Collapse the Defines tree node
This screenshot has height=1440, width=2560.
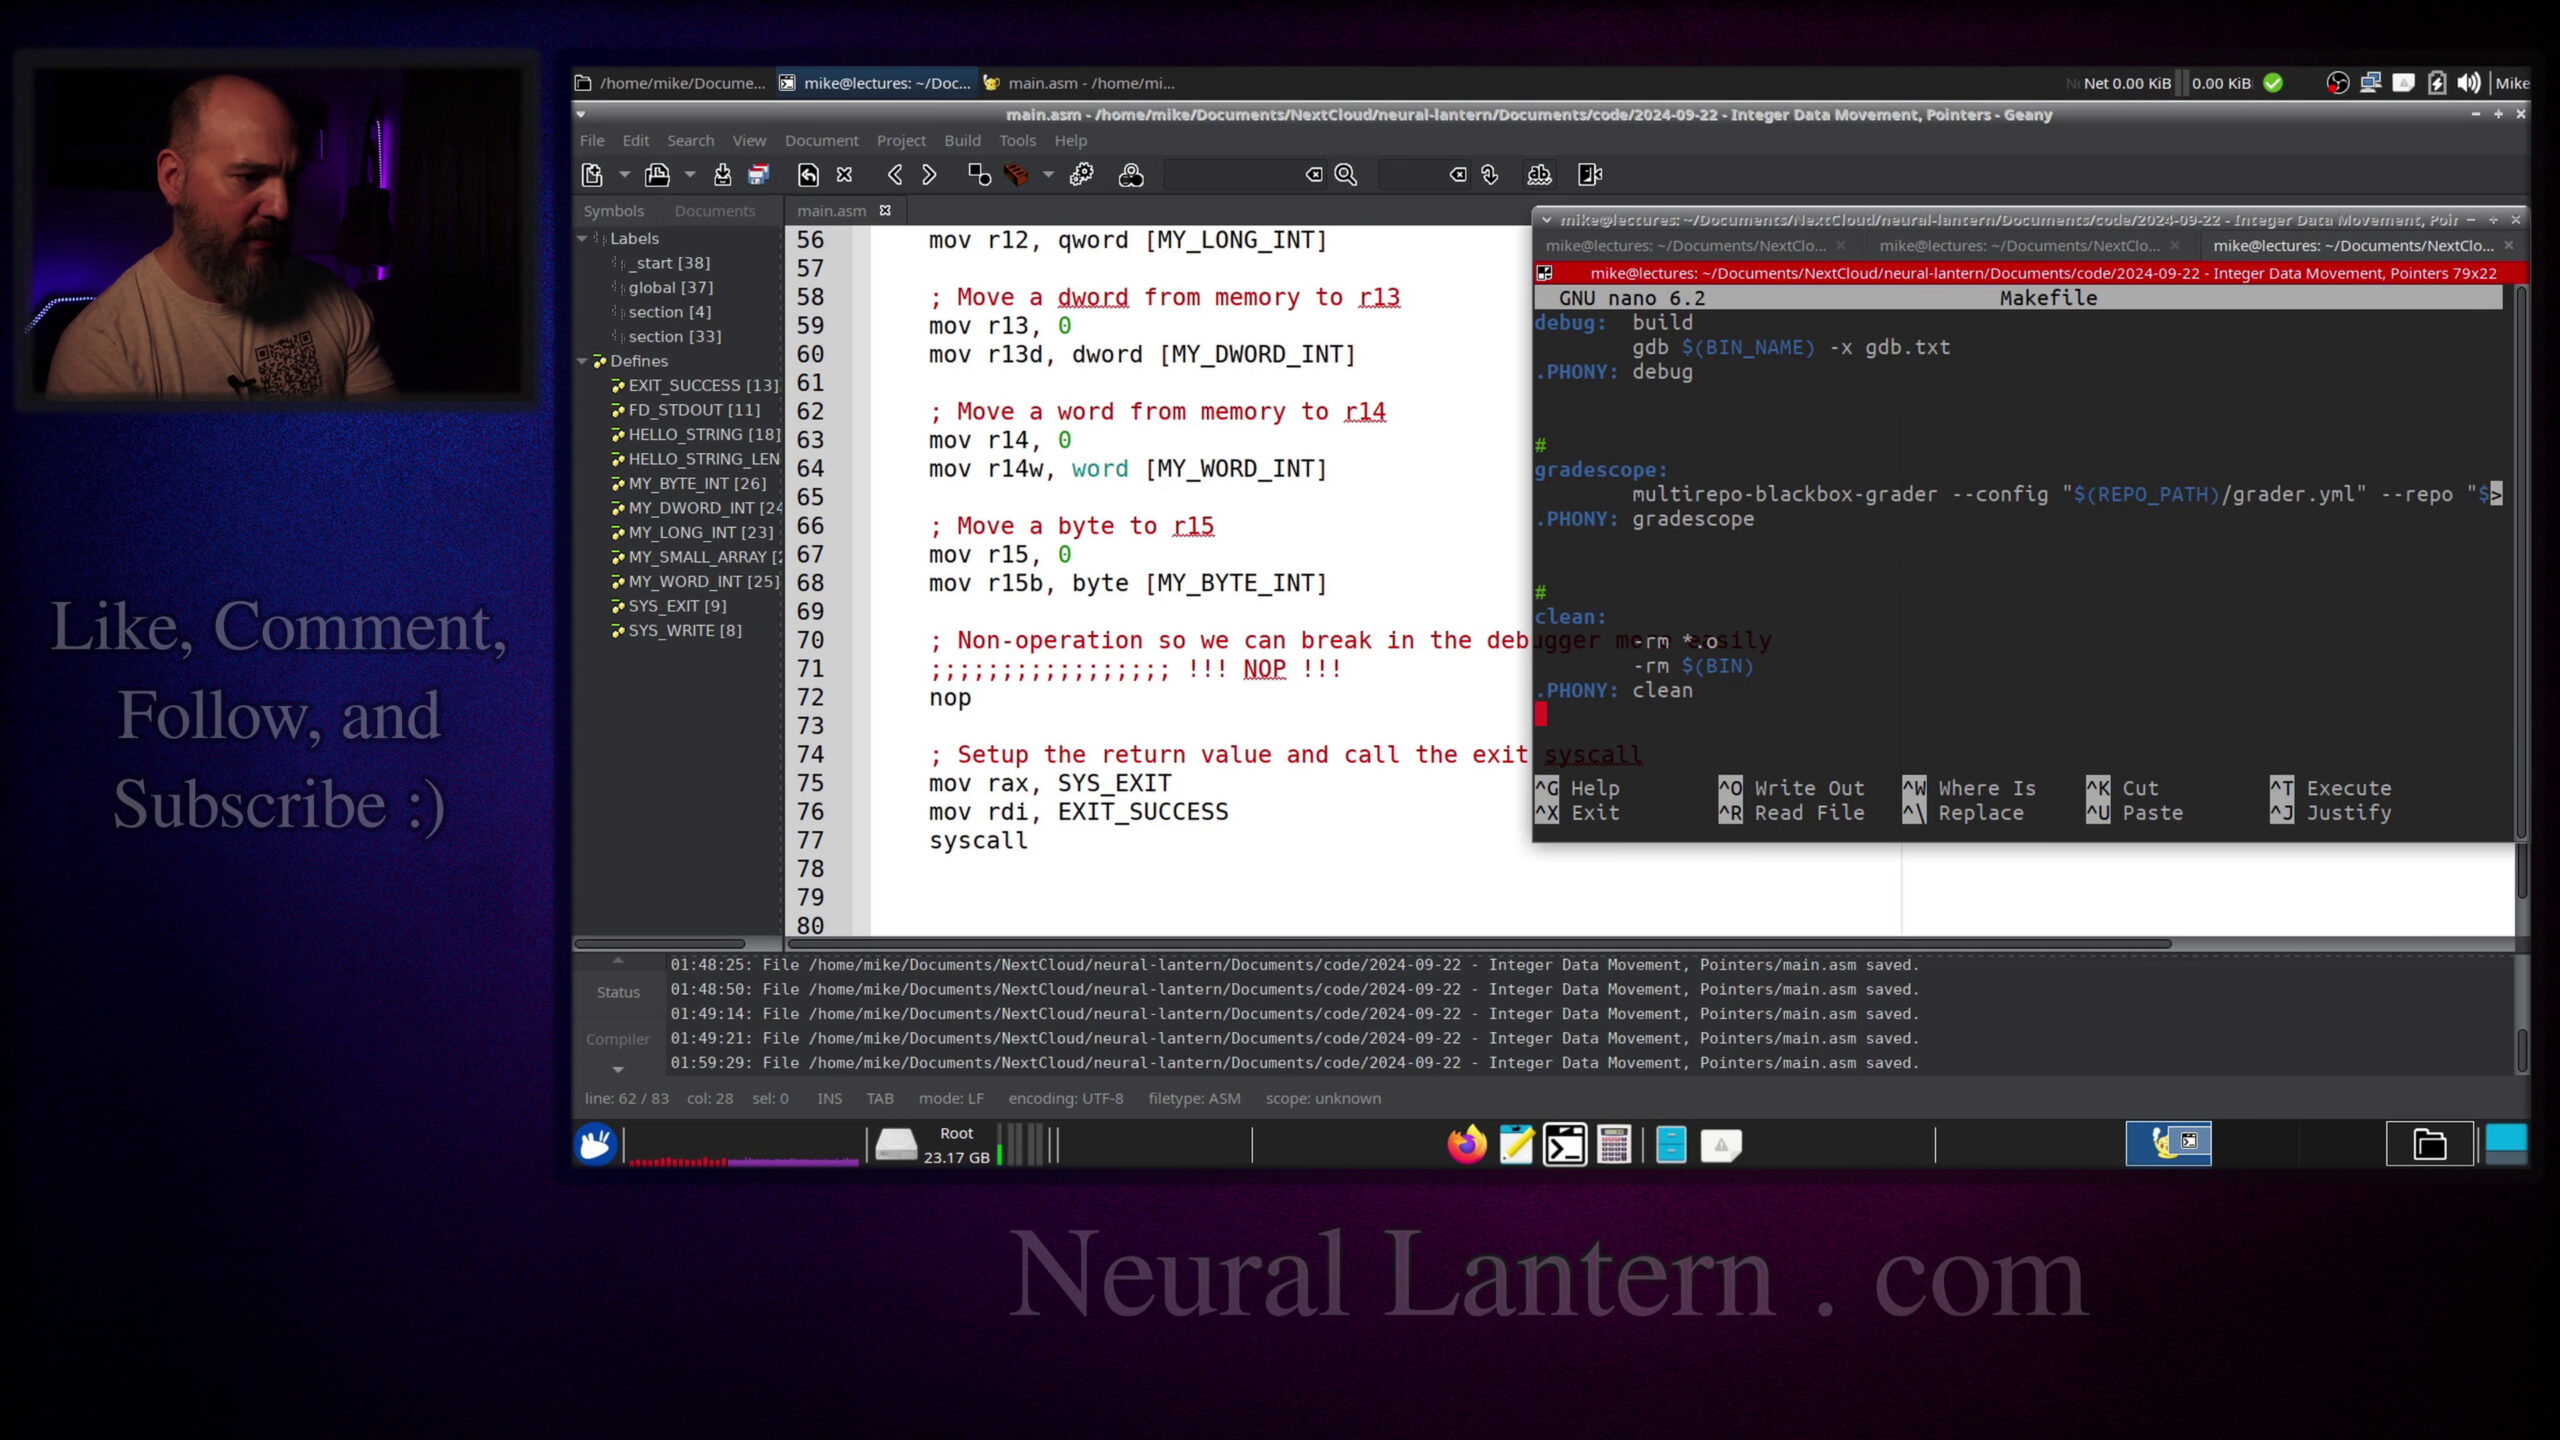(x=583, y=361)
